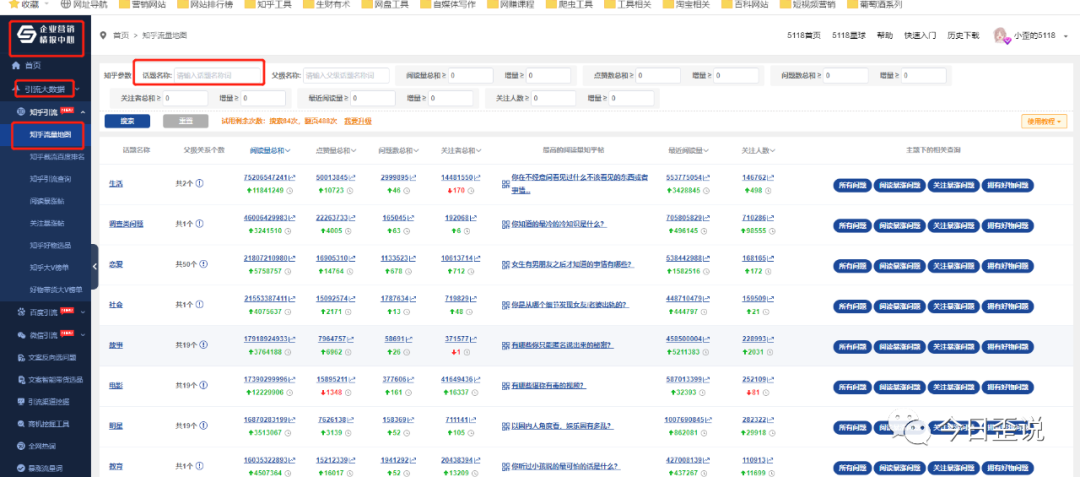Click the gray 重置 button

pyautogui.click(x=186, y=121)
